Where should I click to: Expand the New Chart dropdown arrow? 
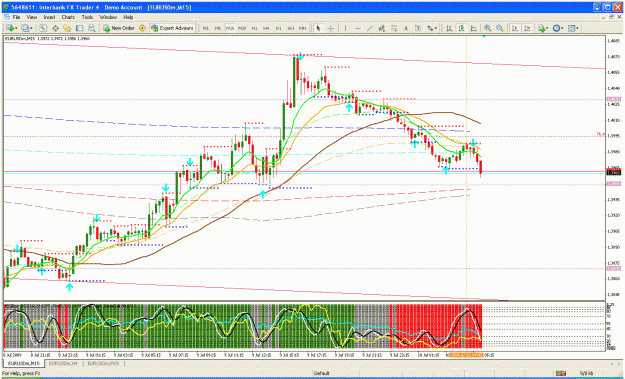click(x=16, y=29)
